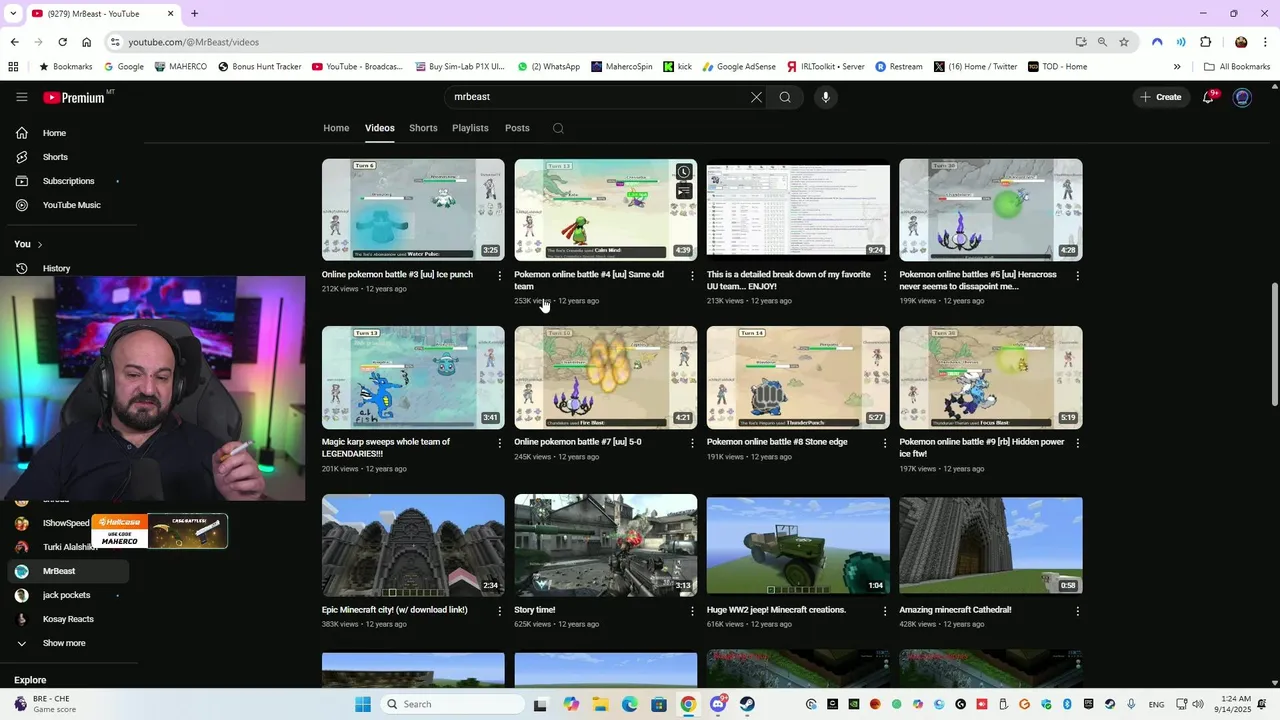The image size is (1280, 720).
Task: Click the YouTube Premium logo
Action: (76, 97)
